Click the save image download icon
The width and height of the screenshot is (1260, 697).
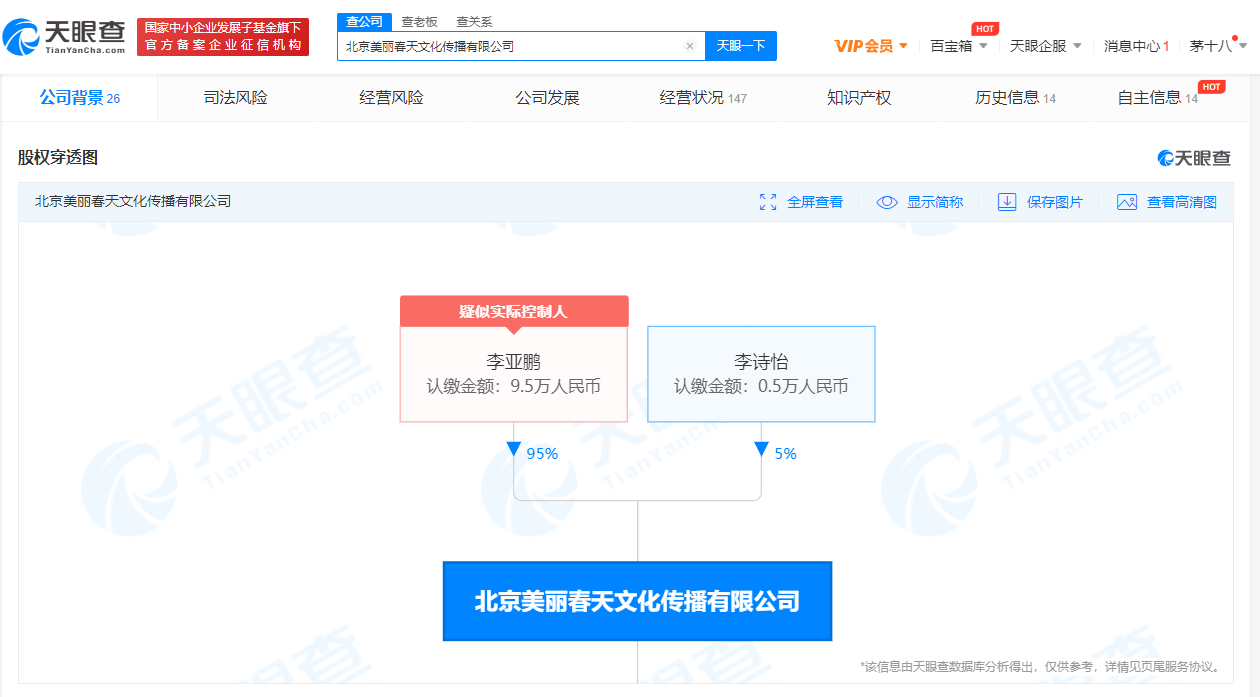pyautogui.click(x=1007, y=202)
